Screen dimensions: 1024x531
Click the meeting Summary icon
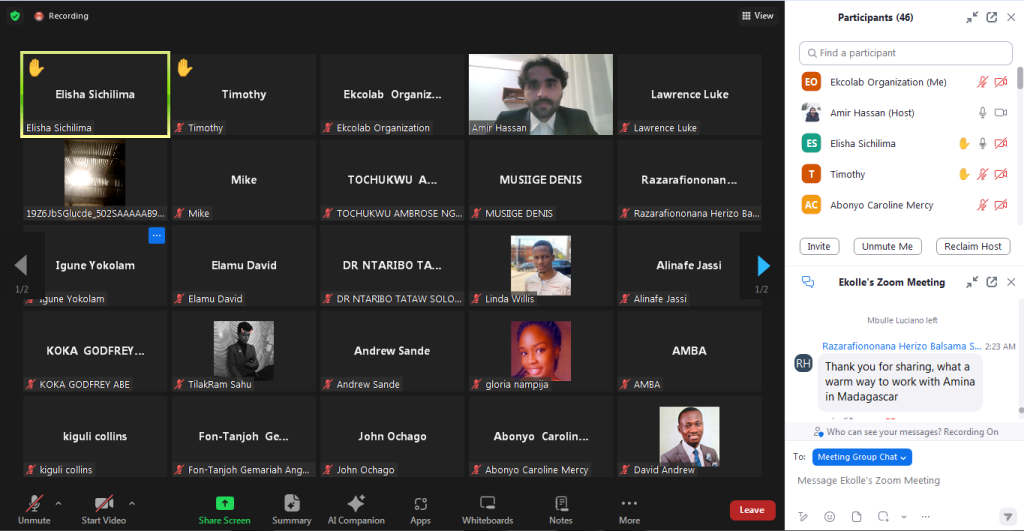(x=291, y=503)
